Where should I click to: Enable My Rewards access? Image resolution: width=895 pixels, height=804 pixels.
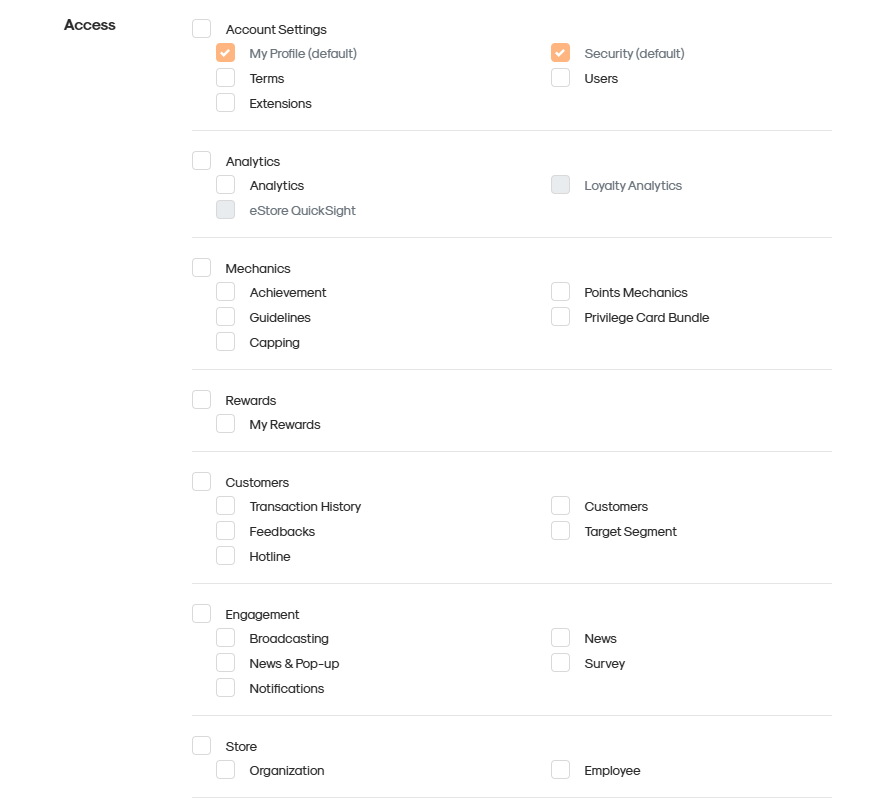tap(225, 424)
